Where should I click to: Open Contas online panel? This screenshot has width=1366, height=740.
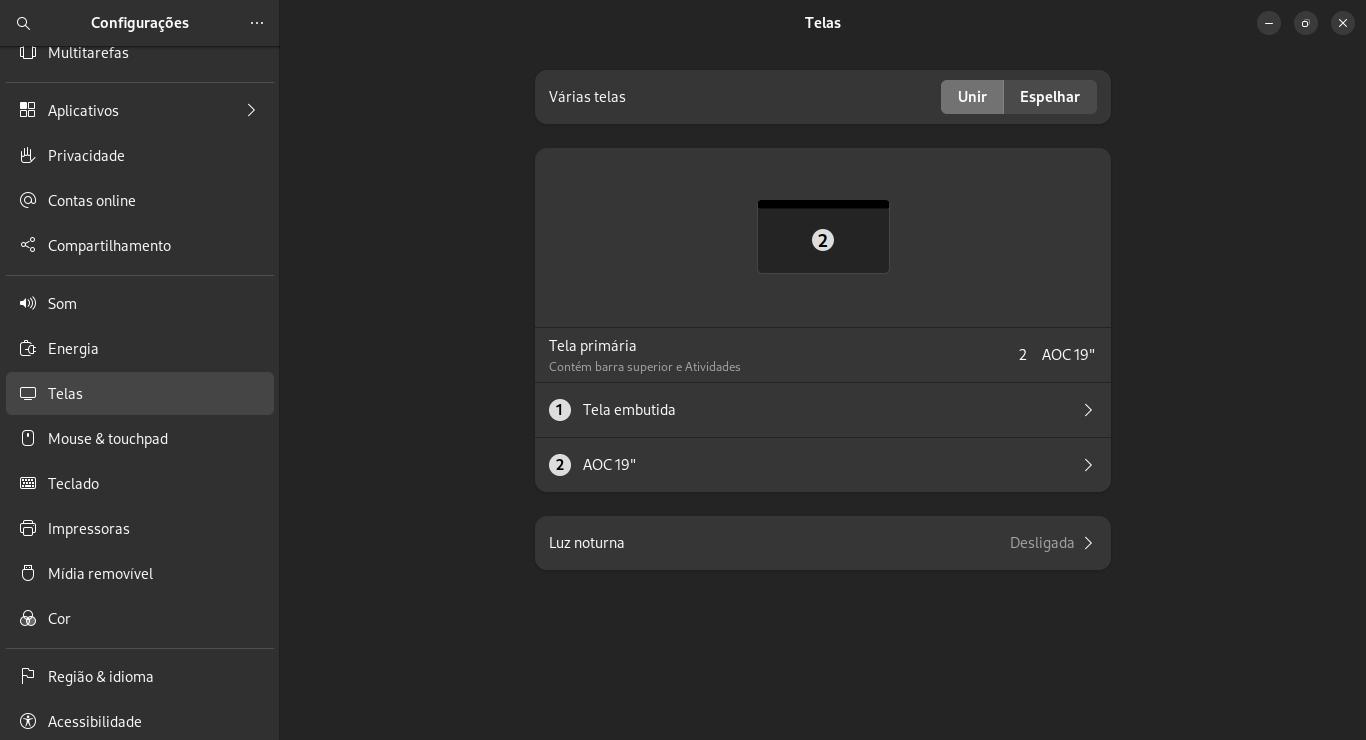pyautogui.click(x=140, y=201)
